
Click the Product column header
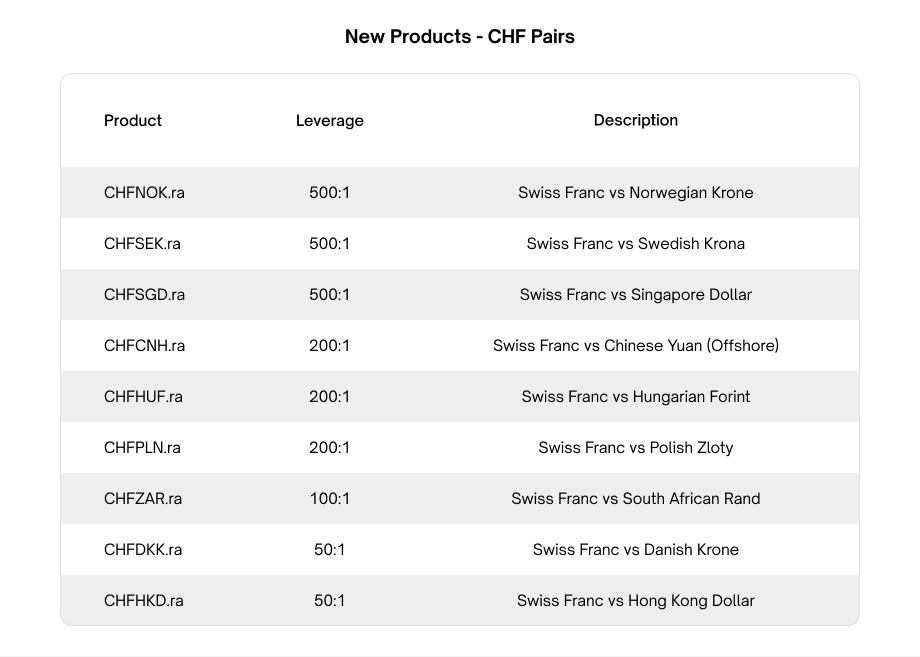[x=133, y=120]
